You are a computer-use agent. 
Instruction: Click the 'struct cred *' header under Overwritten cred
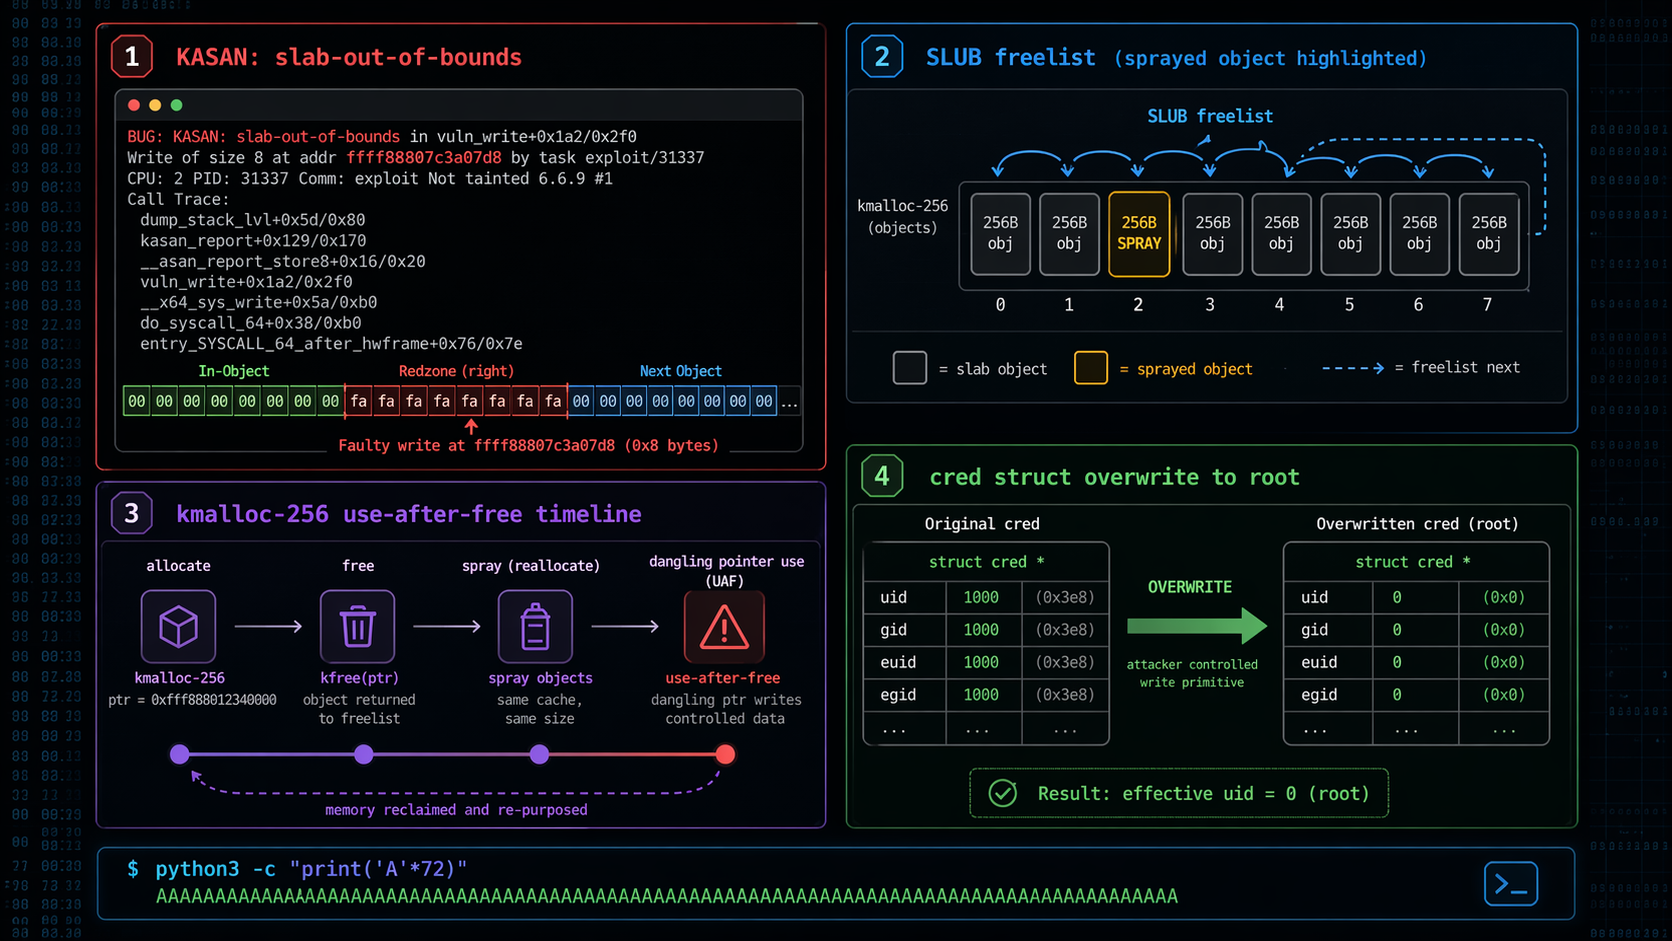(1412, 562)
